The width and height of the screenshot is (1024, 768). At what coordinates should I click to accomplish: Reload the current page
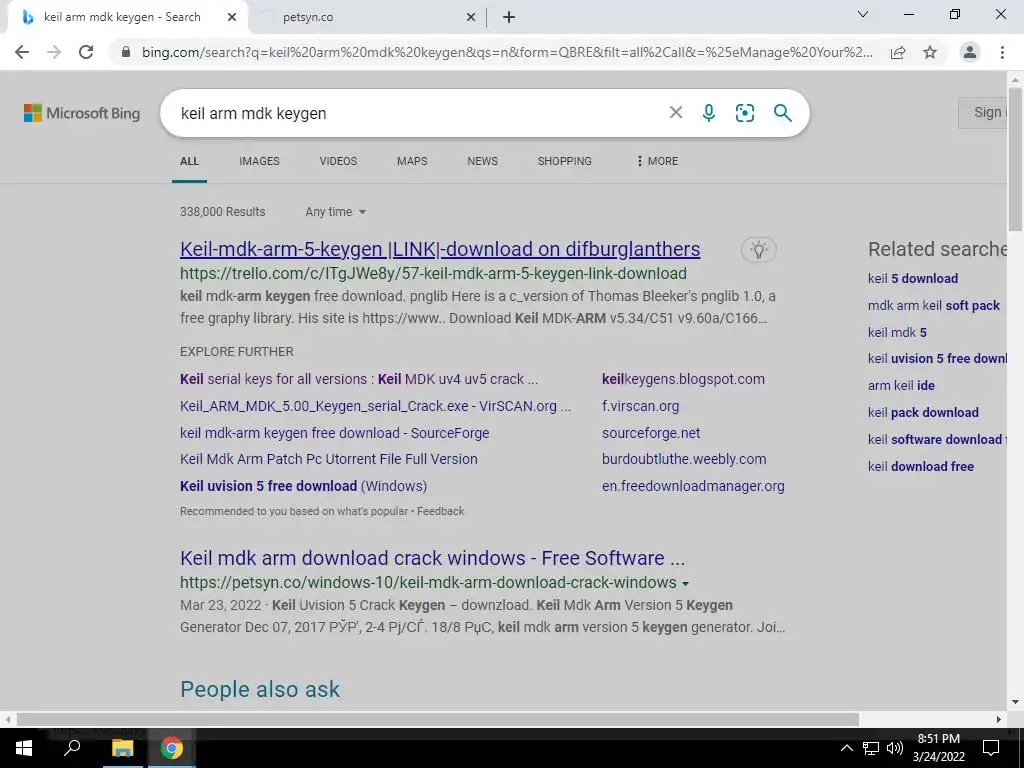[86, 52]
